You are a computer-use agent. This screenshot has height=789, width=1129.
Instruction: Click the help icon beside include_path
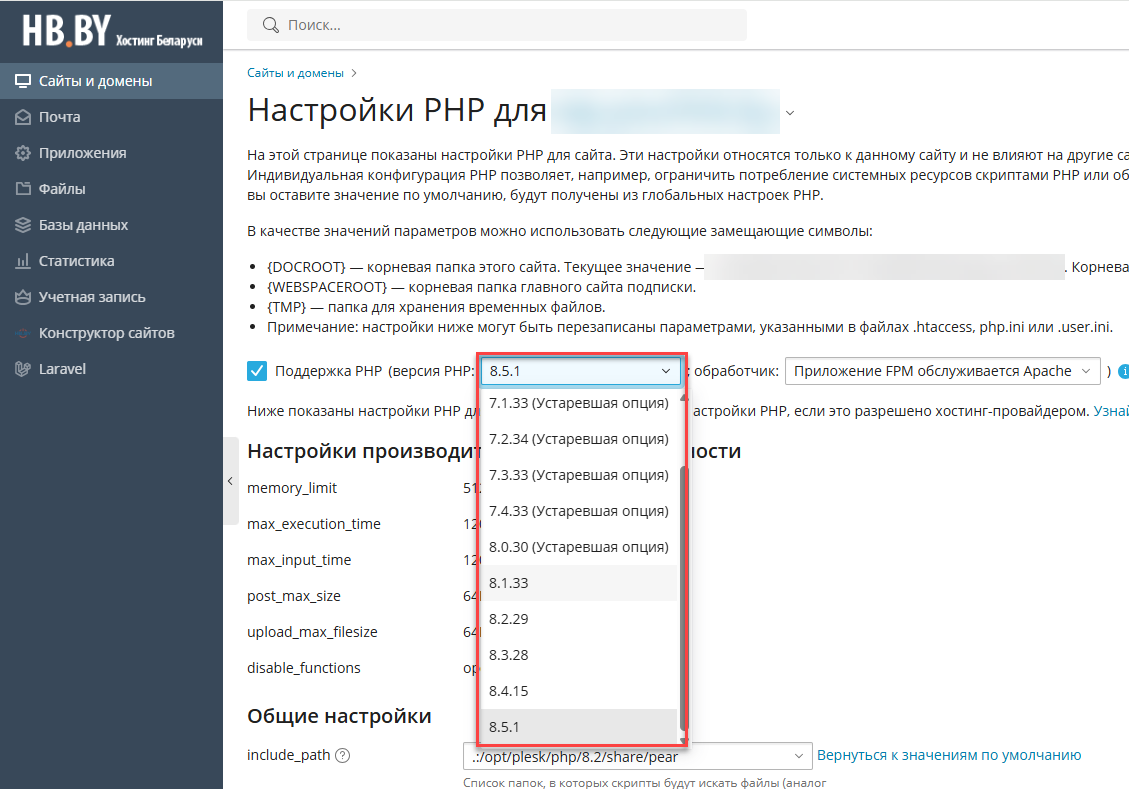(x=343, y=756)
